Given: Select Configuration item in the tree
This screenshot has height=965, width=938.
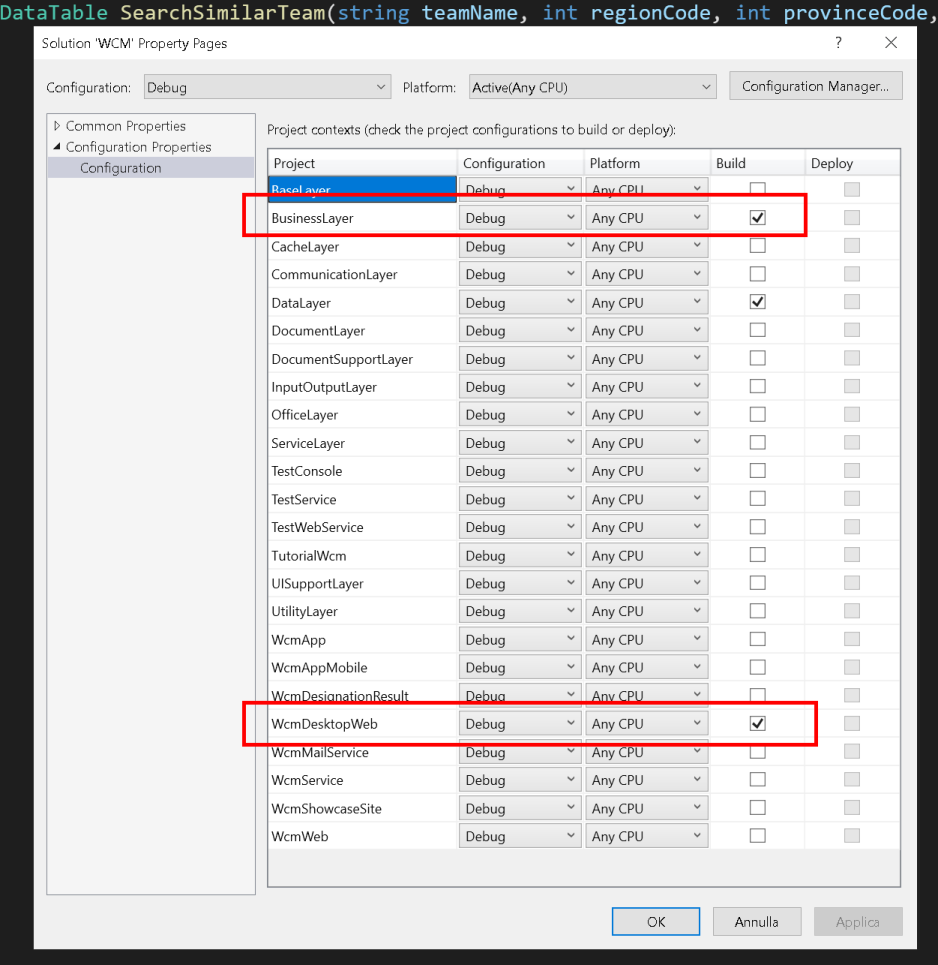Looking at the screenshot, I should (x=121, y=168).
